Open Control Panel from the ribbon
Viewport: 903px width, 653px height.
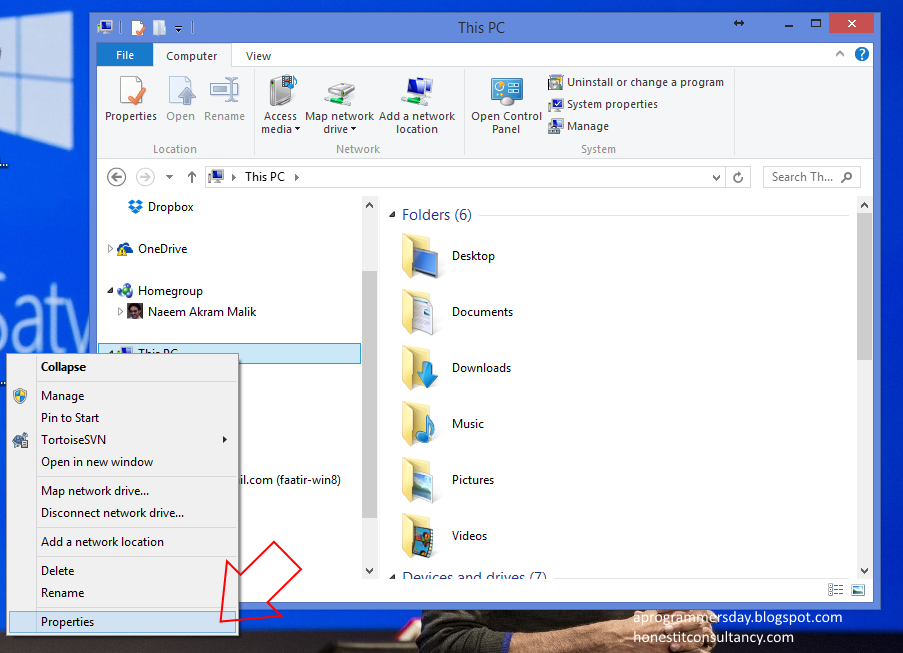pyautogui.click(x=506, y=105)
